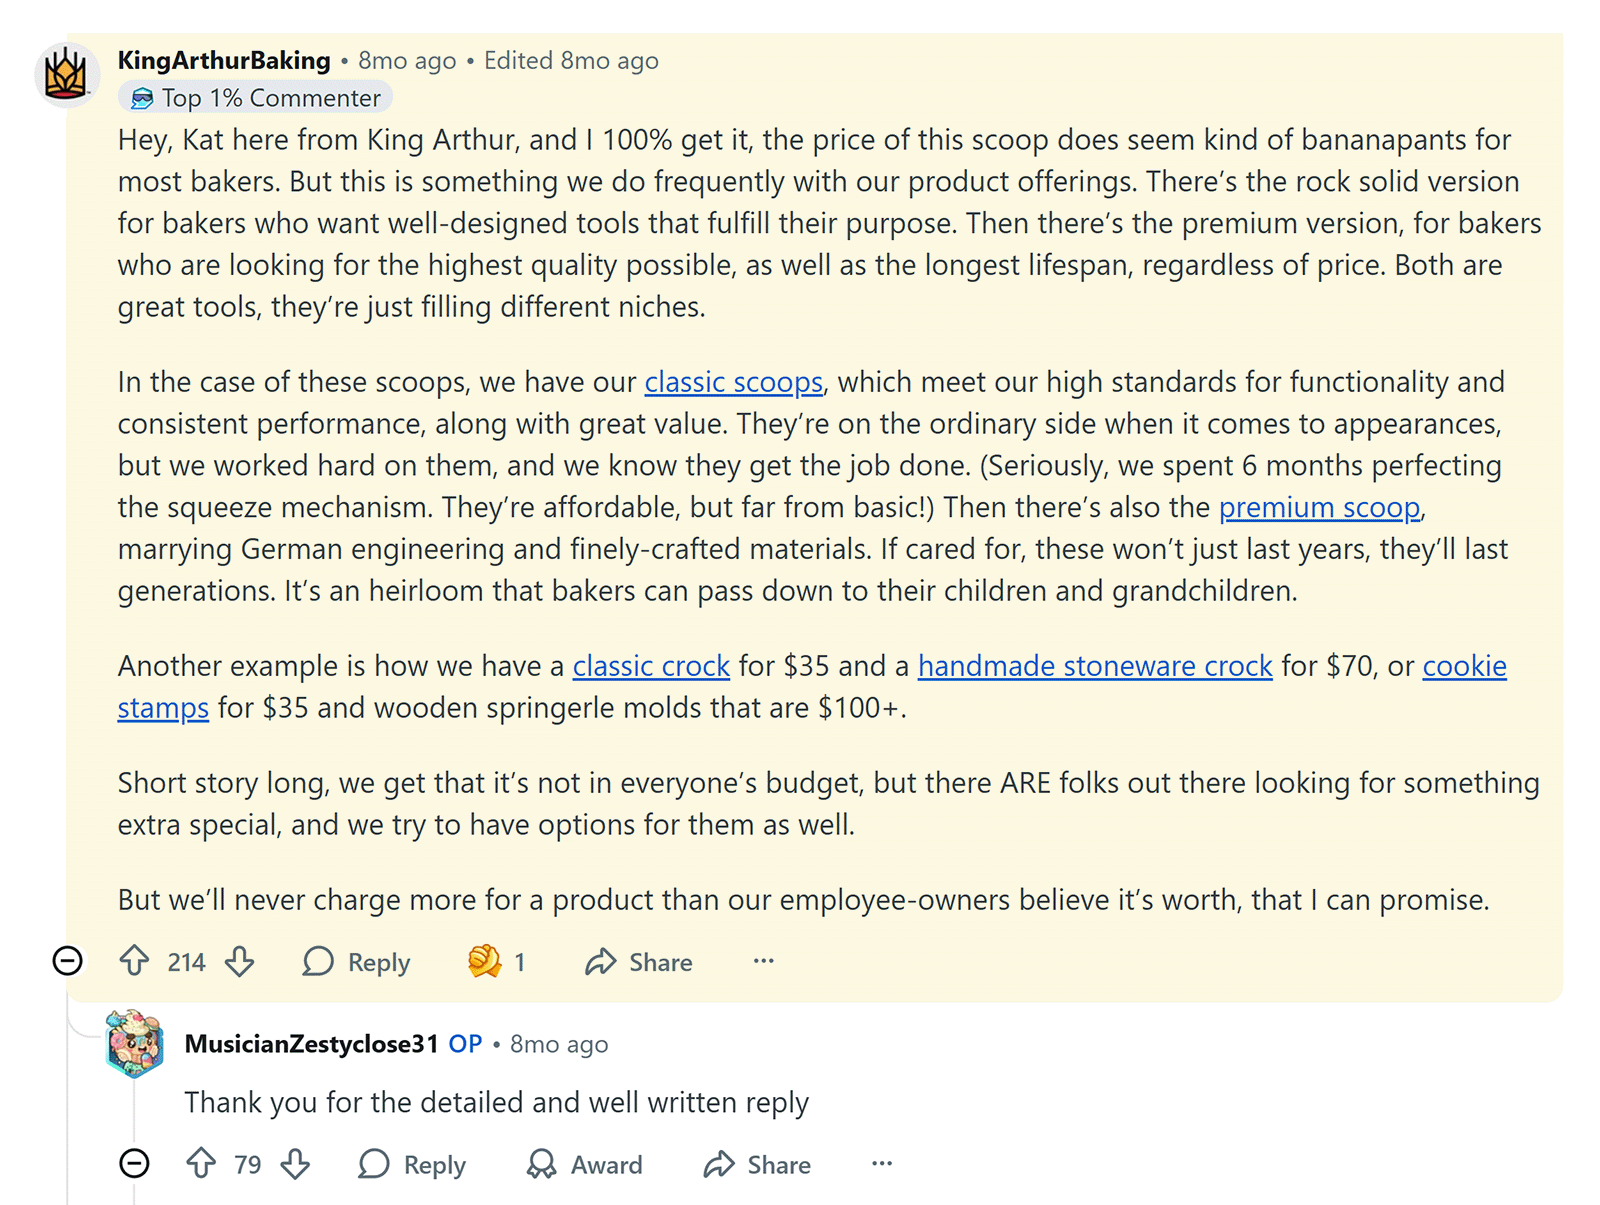Collapse MusicianZestyclose31's reply thread
The height and width of the screenshot is (1205, 1600).
click(x=134, y=1164)
